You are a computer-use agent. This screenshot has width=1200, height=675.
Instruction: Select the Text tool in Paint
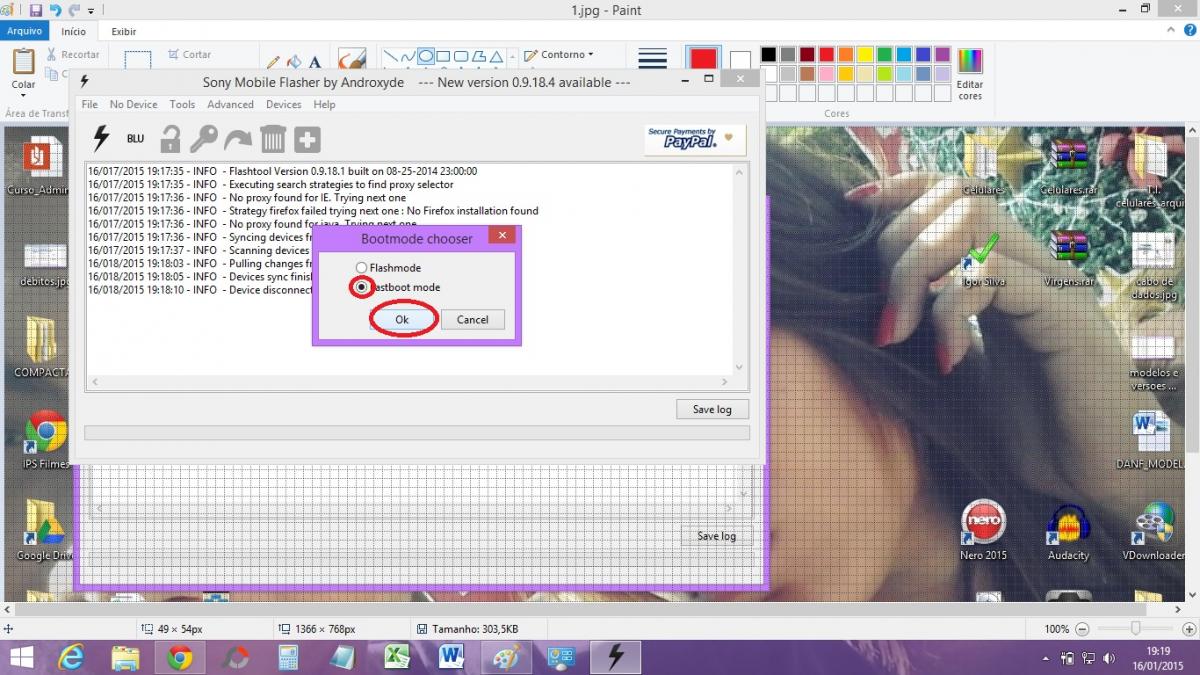point(314,60)
